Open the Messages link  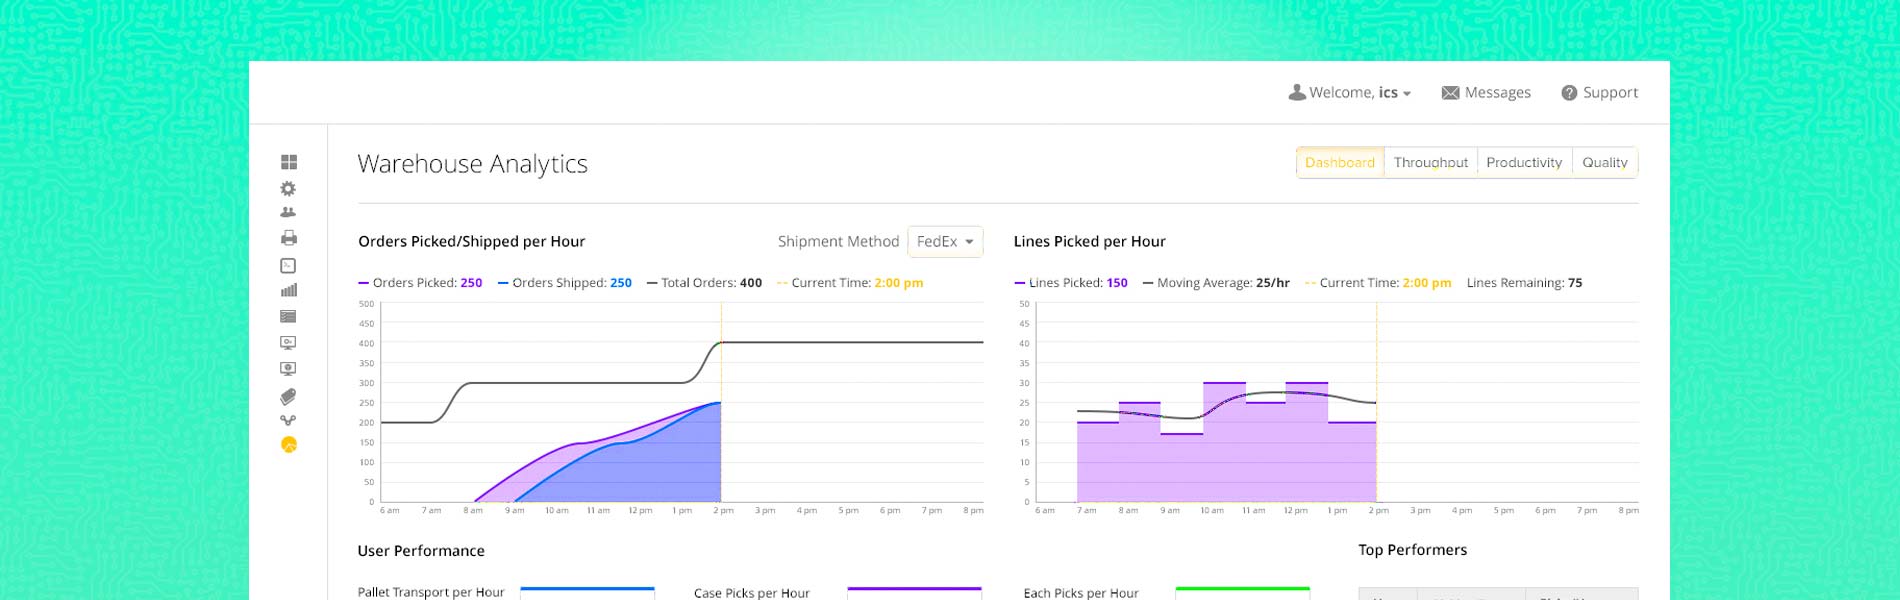pos(1486,93)
